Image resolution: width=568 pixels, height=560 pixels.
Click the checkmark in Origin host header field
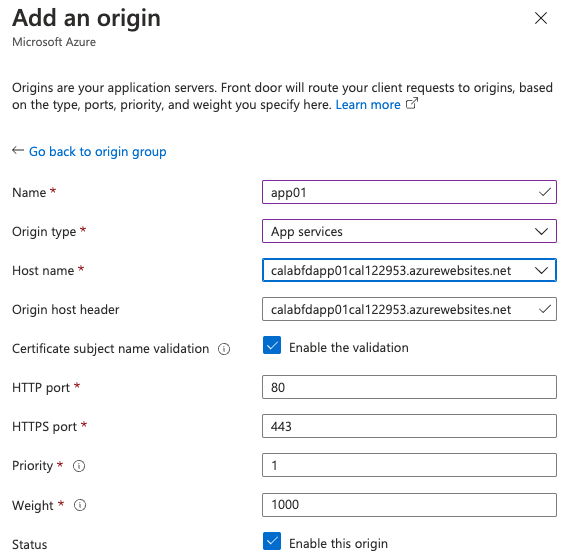tap(544, 309)
